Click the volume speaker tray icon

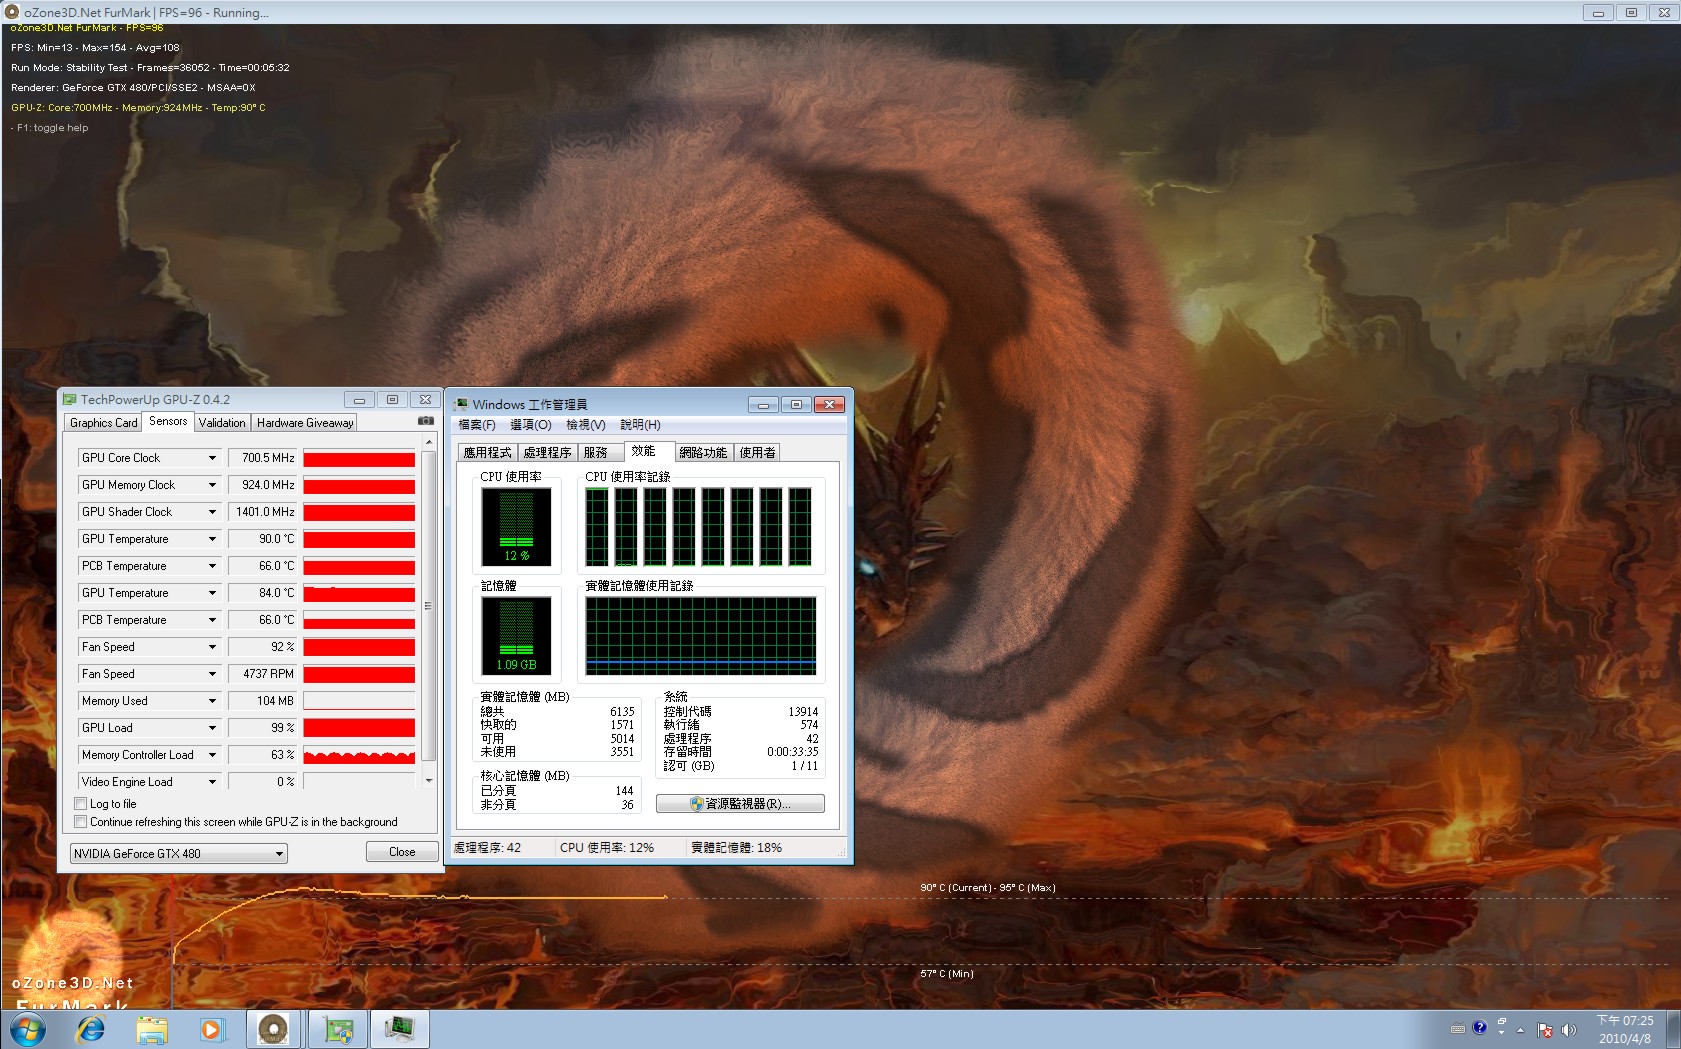point(1568,1029)
